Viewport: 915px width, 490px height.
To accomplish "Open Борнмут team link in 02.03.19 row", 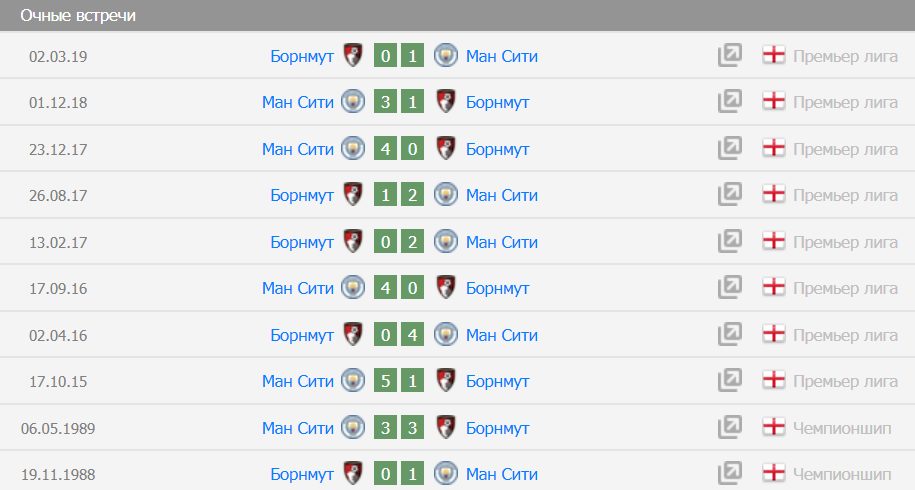I will (302, 56).
